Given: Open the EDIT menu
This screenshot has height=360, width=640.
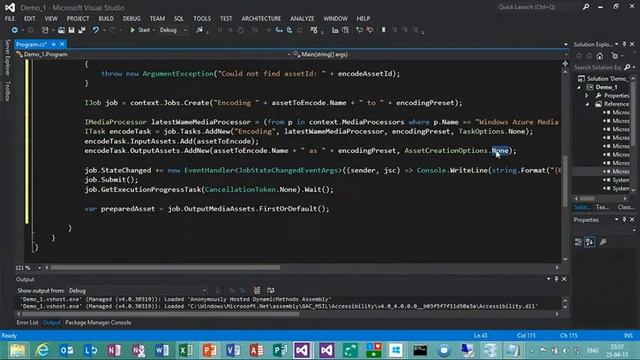Looking at the screenshot, I should (29, 19).
